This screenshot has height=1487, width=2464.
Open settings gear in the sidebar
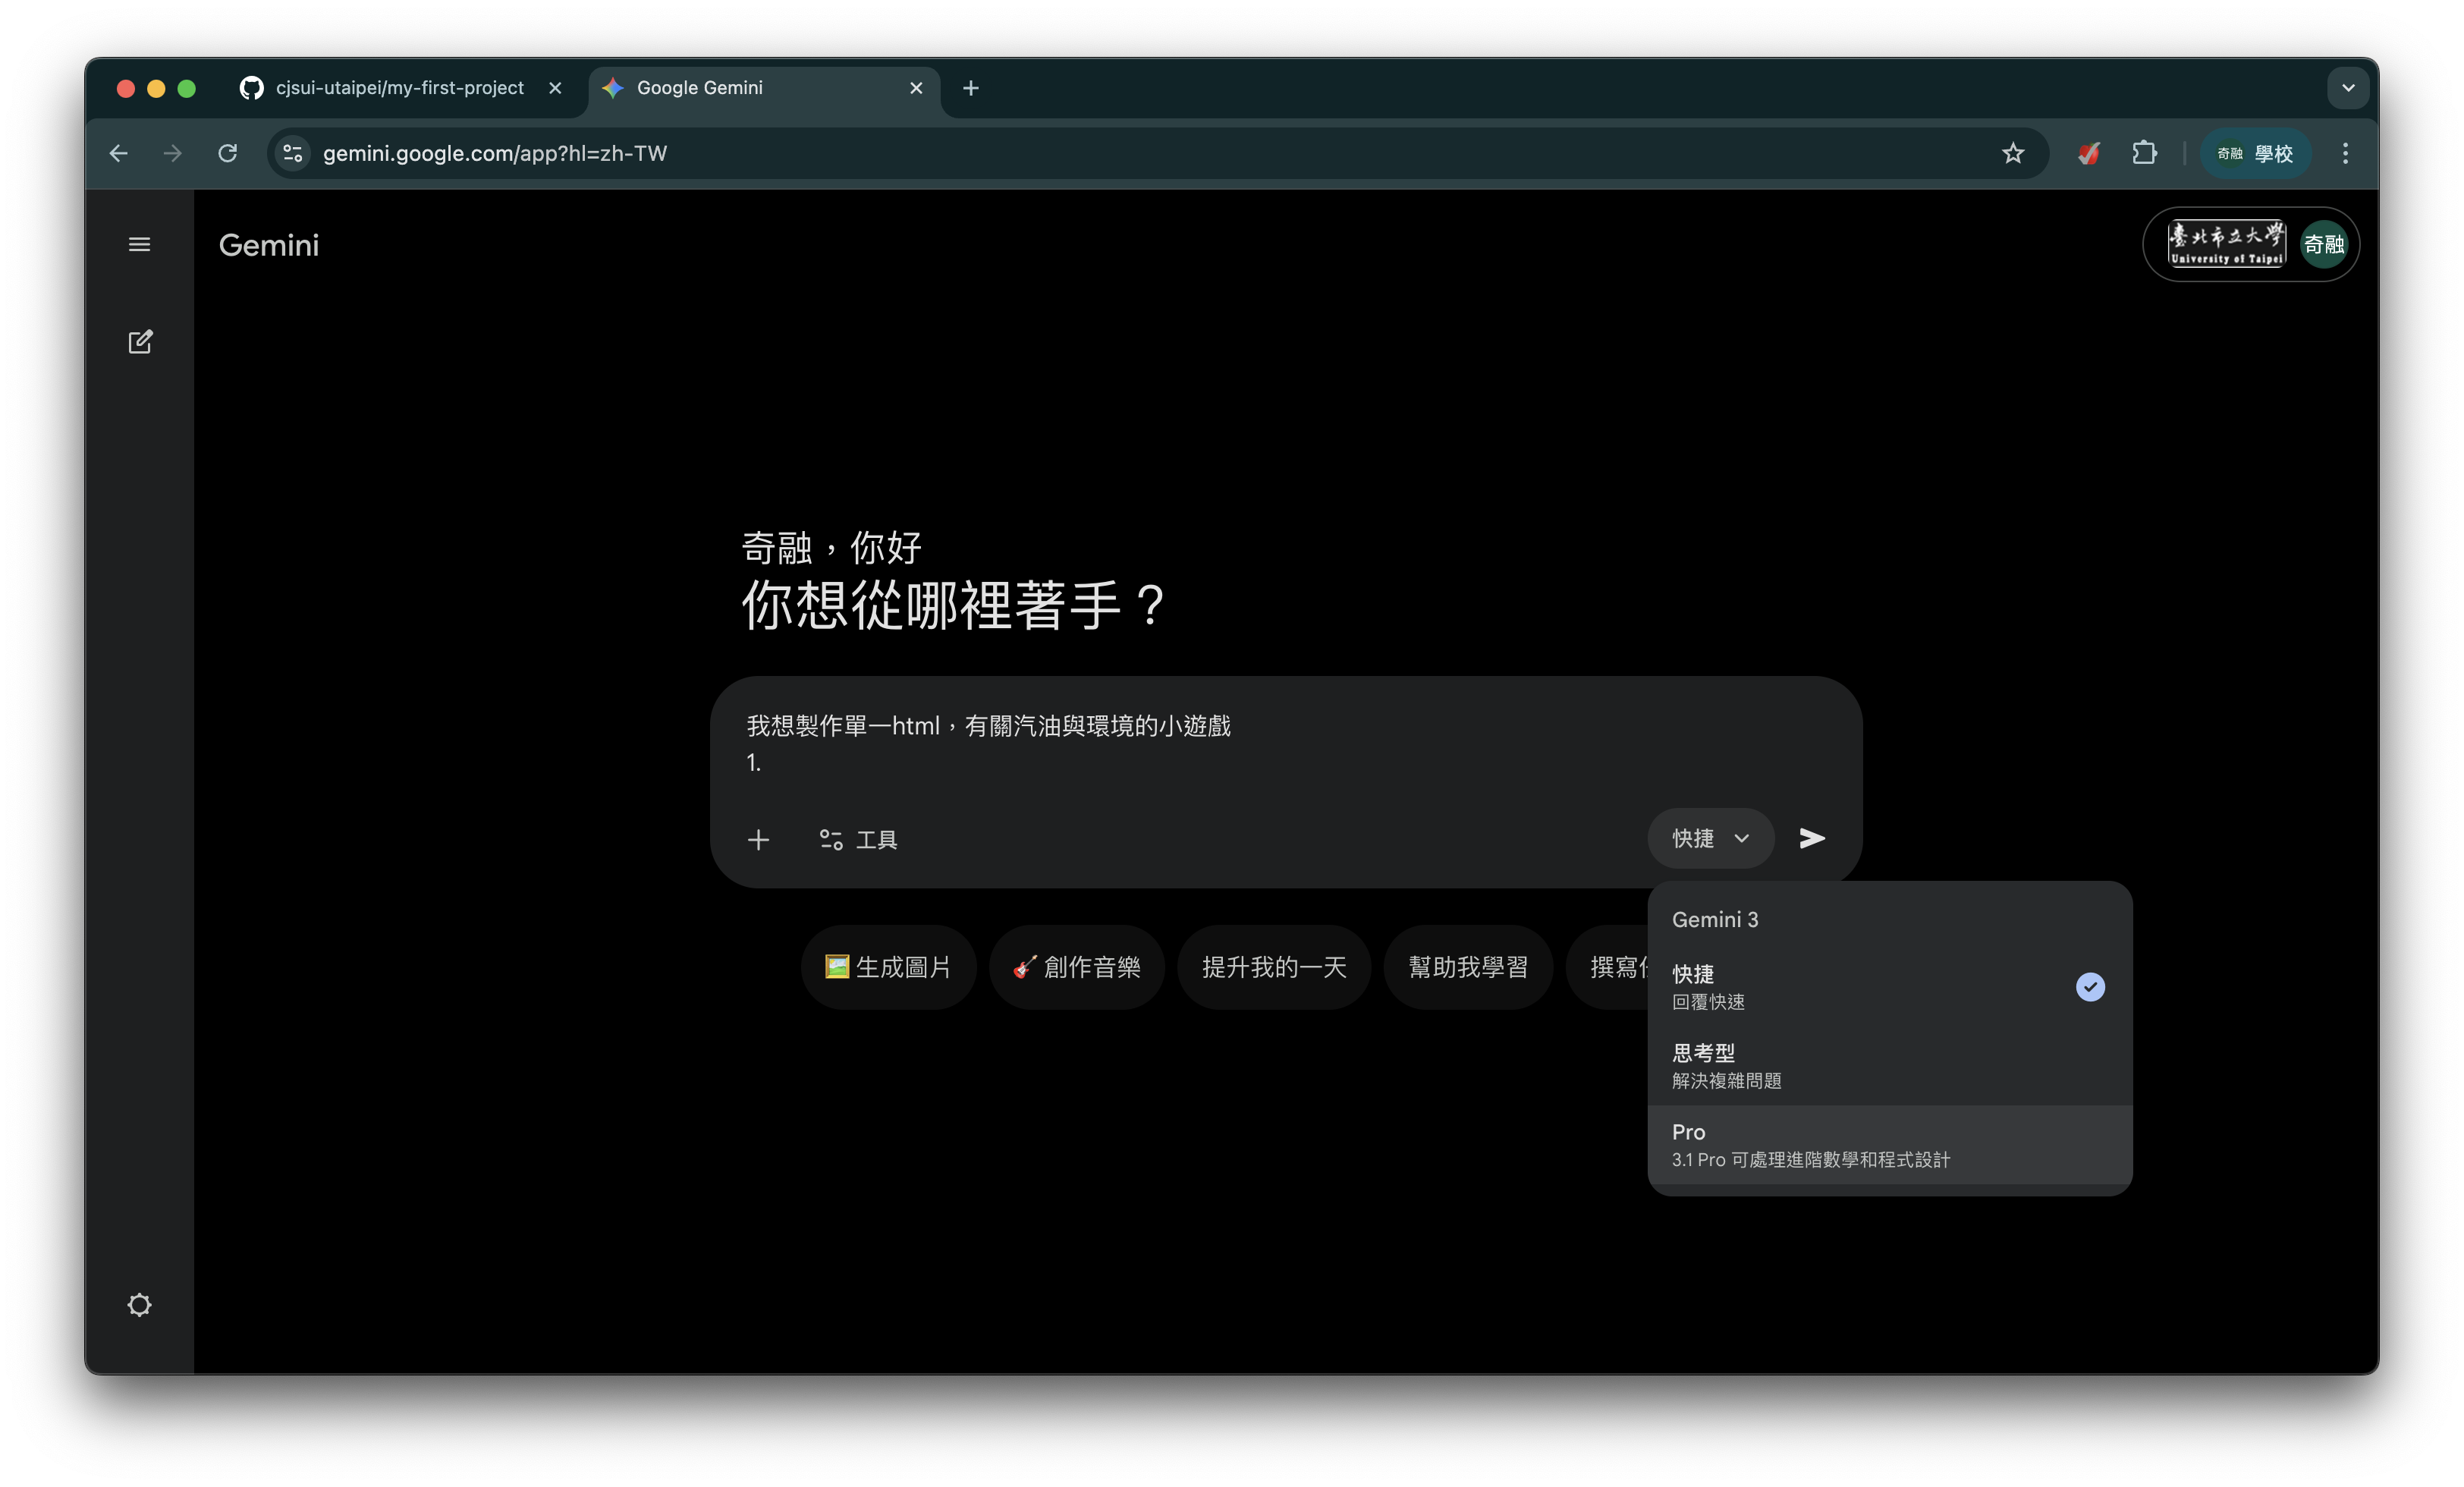pos(139,1305)
